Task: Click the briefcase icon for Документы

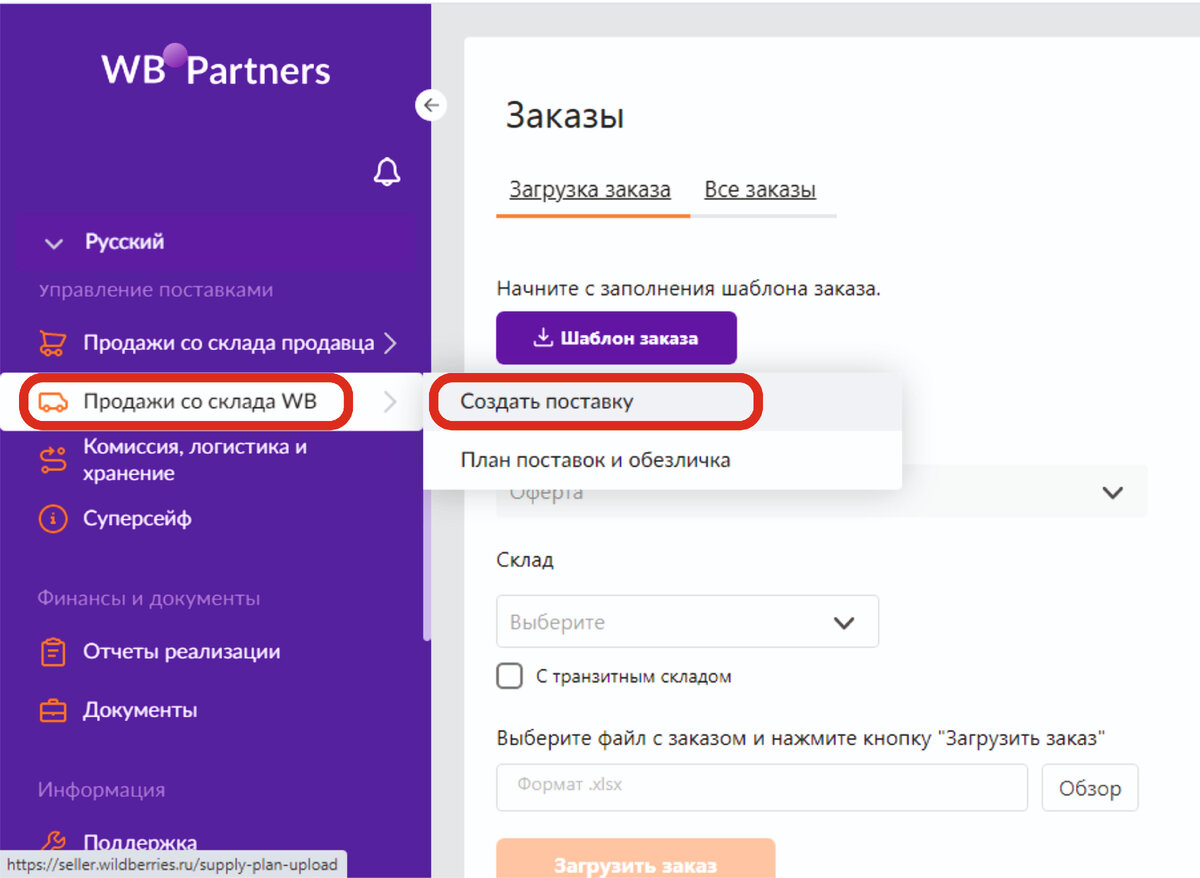Action: tap(53, 711)
